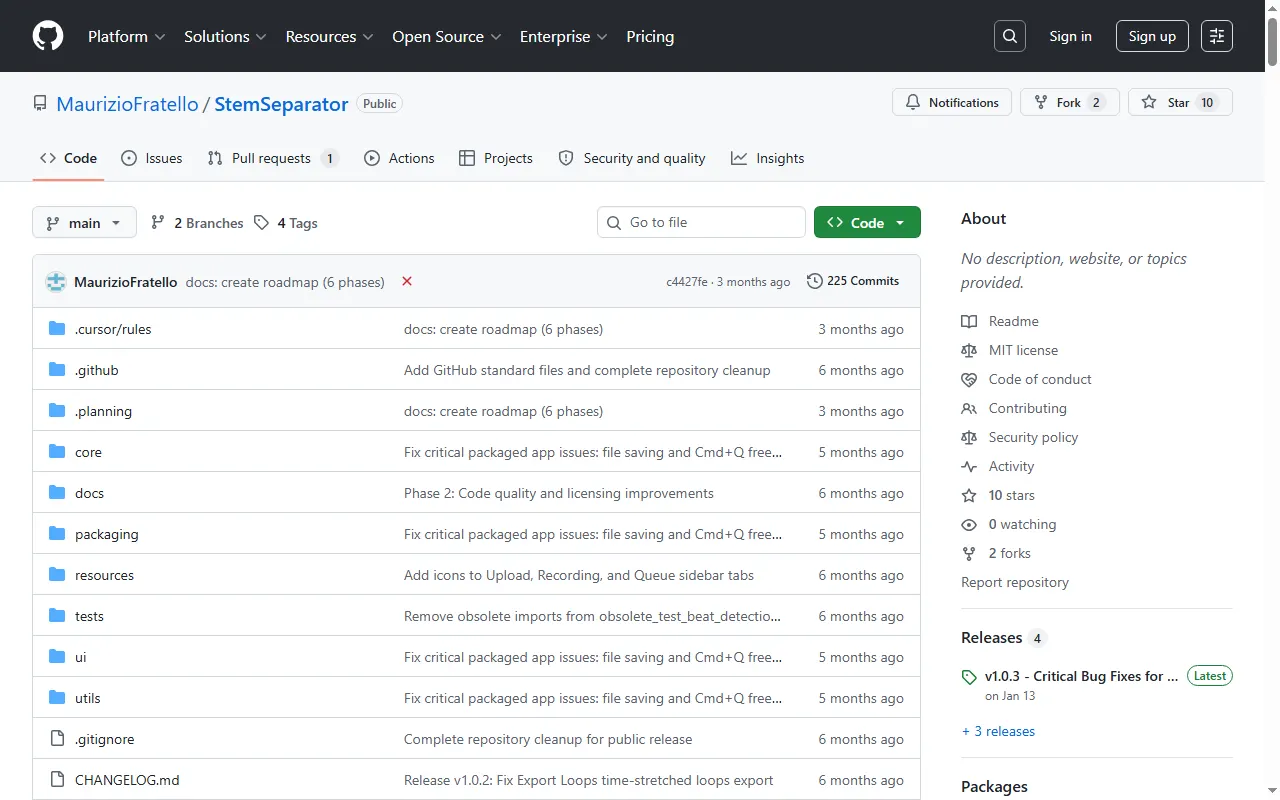Screen dimensions: 1280x800
Task: Switch to the Issues tab
Action: pos(152,158)
